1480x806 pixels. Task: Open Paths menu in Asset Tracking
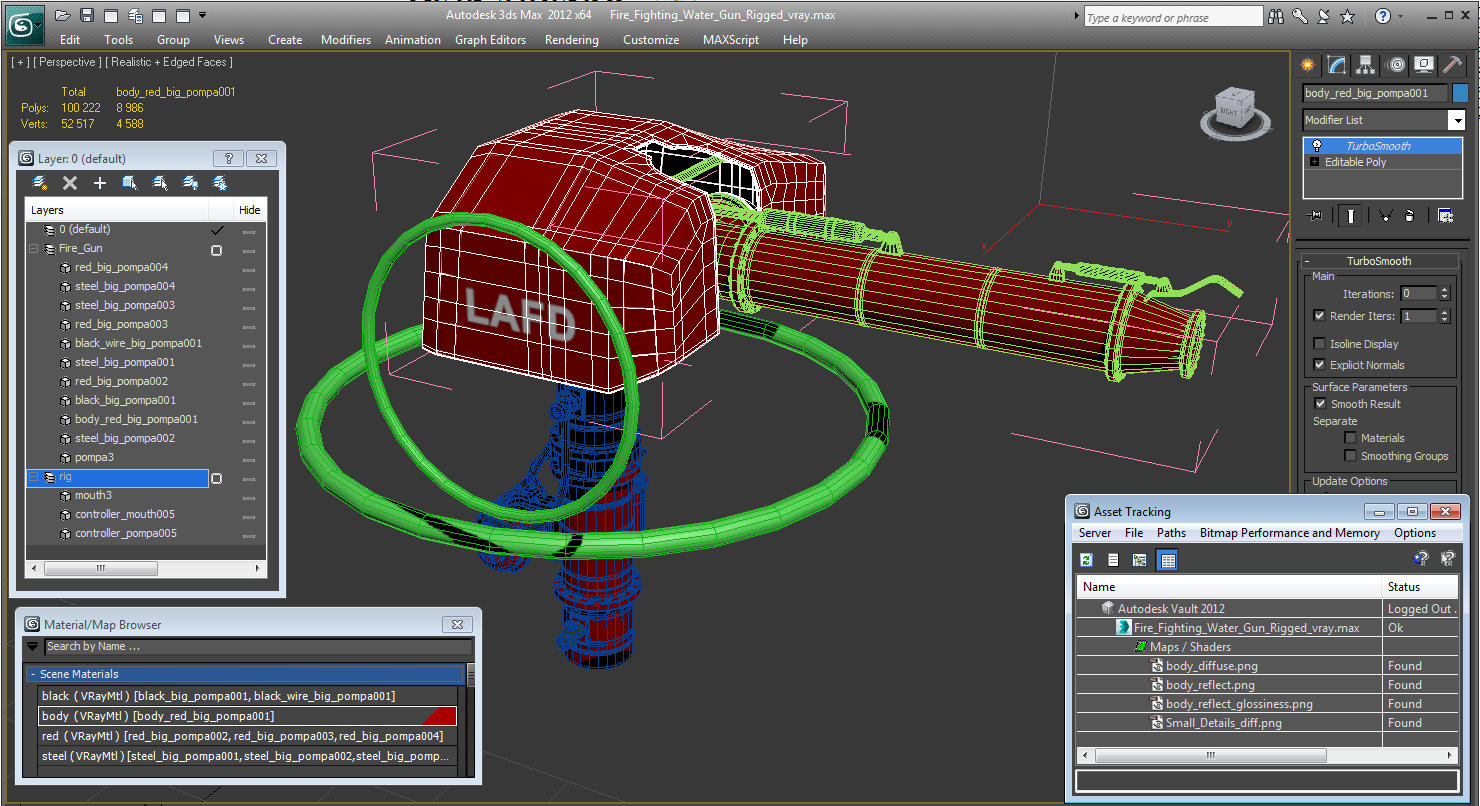(1171, 533)
